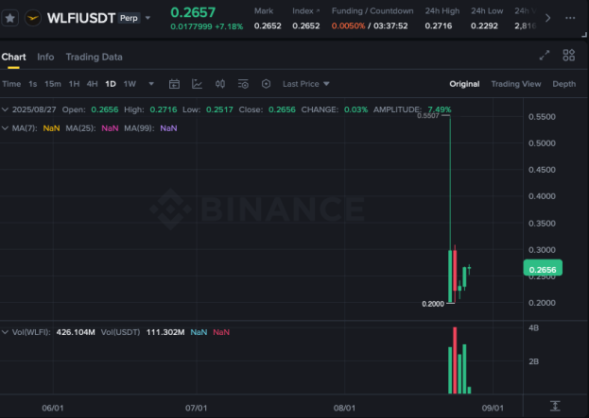589x418 pixels.
Task: Add WLFIUSDT to favorites with star icon
Action: point(10,18)
